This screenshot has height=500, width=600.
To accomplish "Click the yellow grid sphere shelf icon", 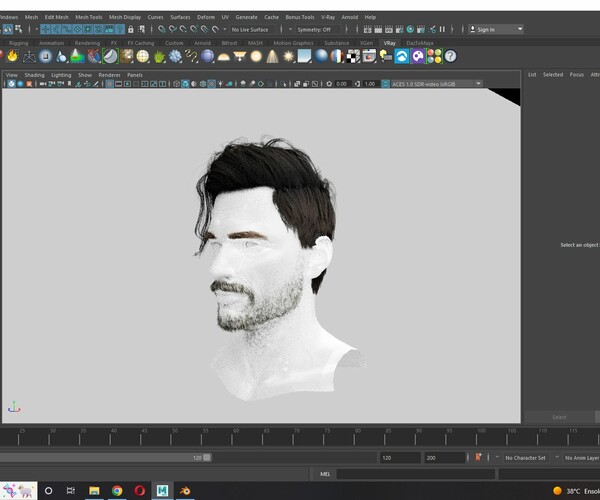I will (143, 57).
